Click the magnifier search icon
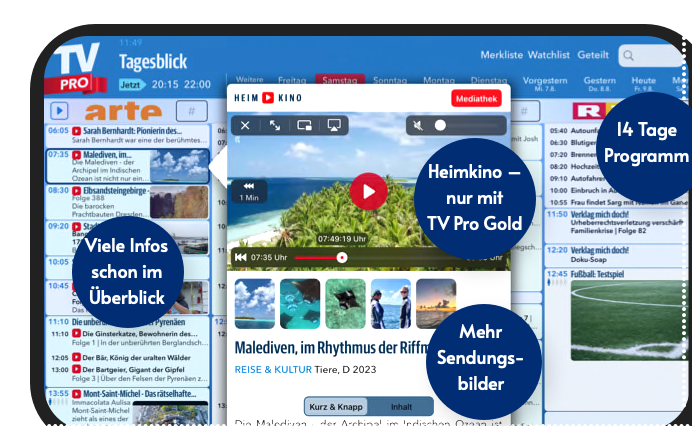The height and width of the screenshot is (426, 692). pos(629,56)
